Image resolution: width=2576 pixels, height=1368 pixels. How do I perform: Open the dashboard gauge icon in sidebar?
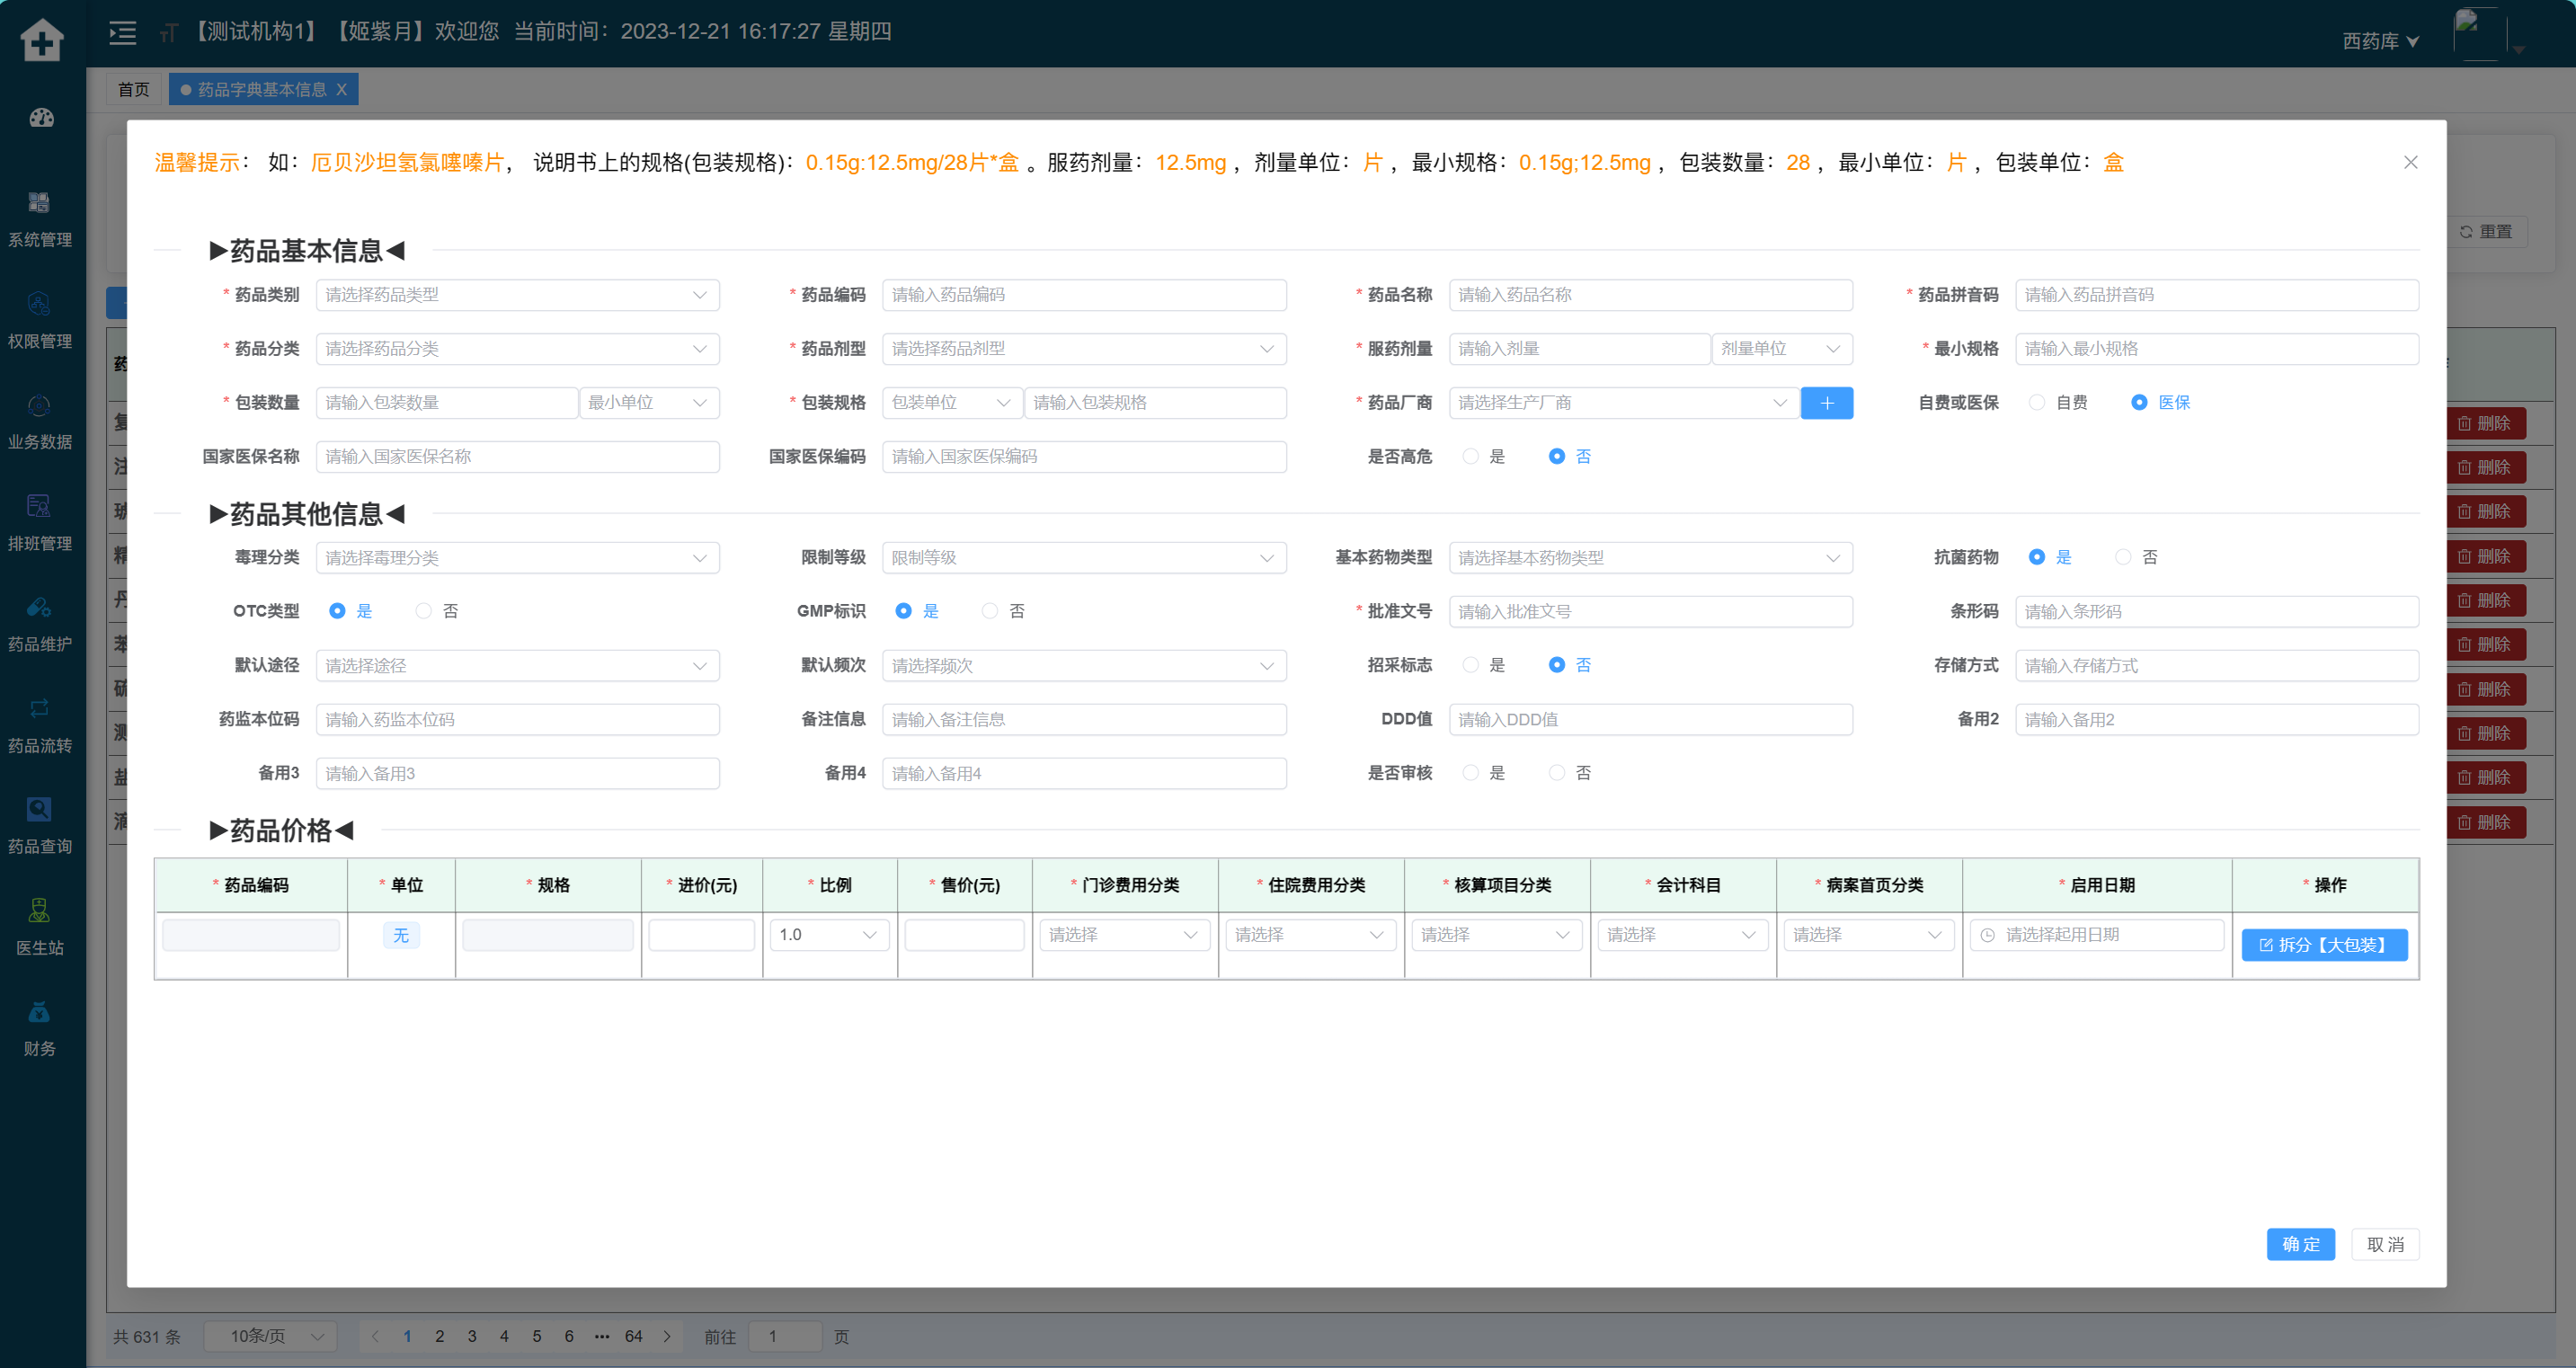pyautogui.click(x=41, y=118)
